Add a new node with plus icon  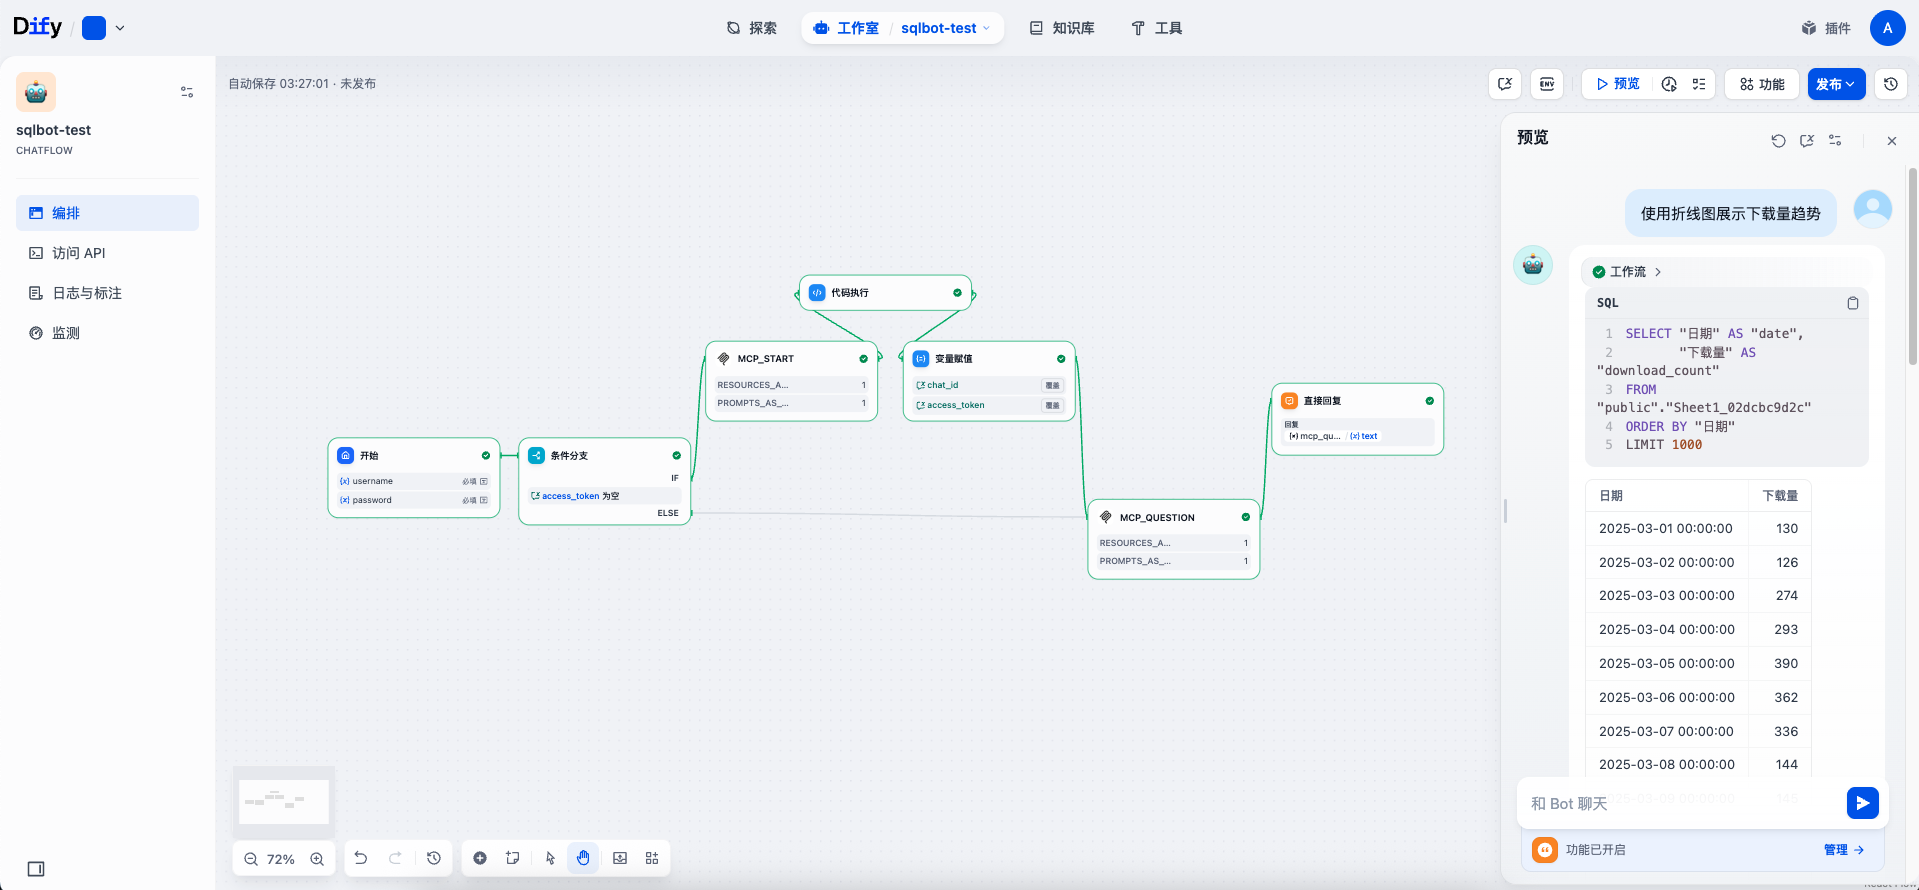[x=480, y=858]
